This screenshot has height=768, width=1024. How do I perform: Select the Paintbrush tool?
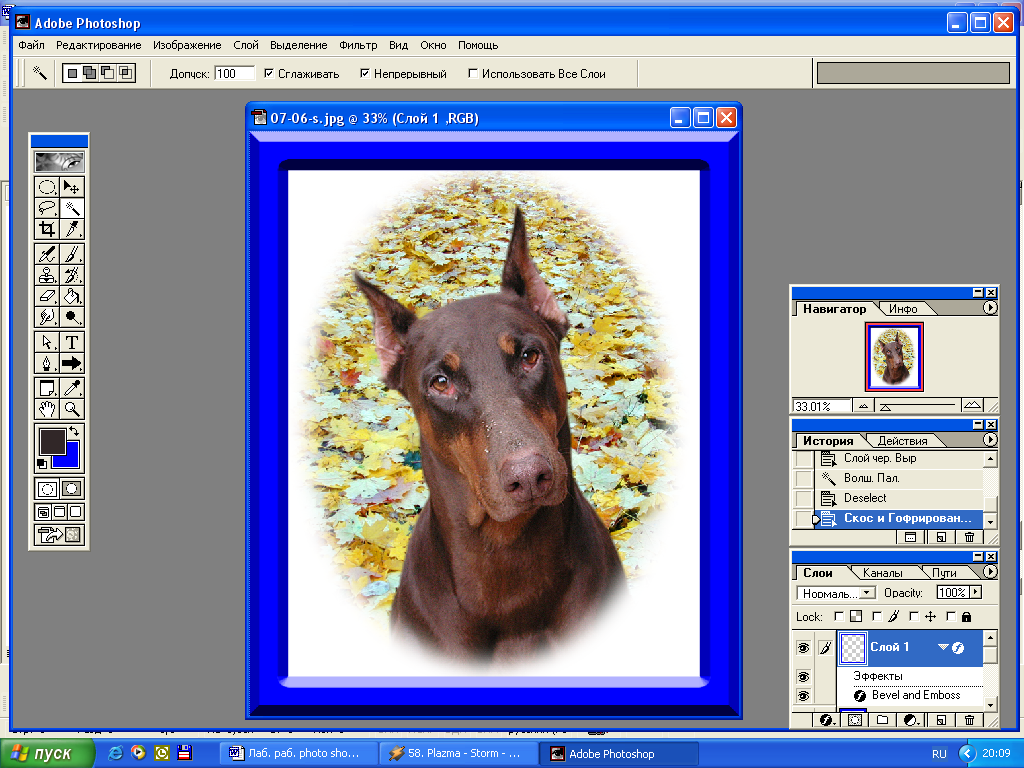72,254
